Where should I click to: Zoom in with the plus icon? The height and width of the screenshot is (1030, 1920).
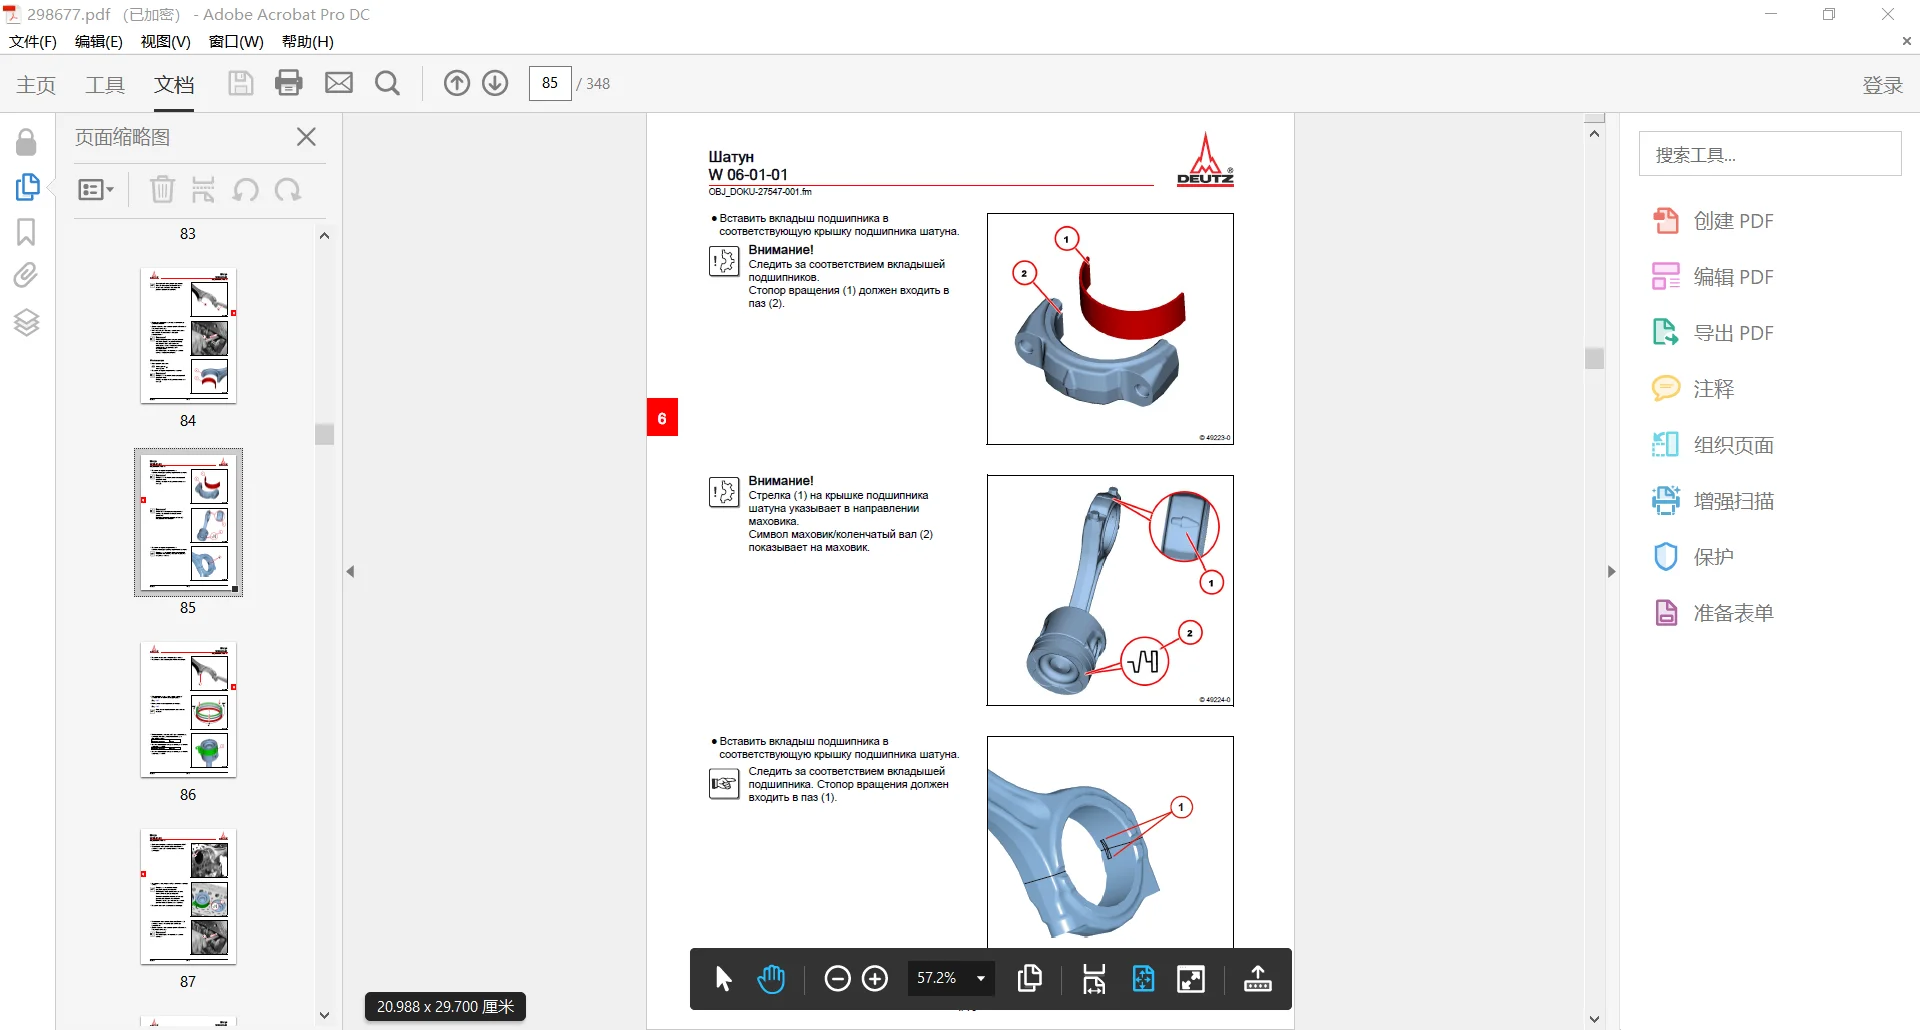[875, 979]
